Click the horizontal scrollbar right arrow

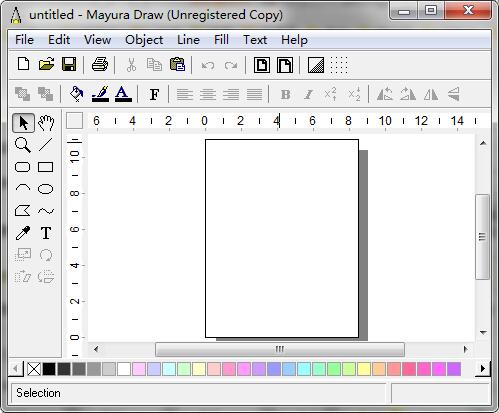[x=466, y=349]
